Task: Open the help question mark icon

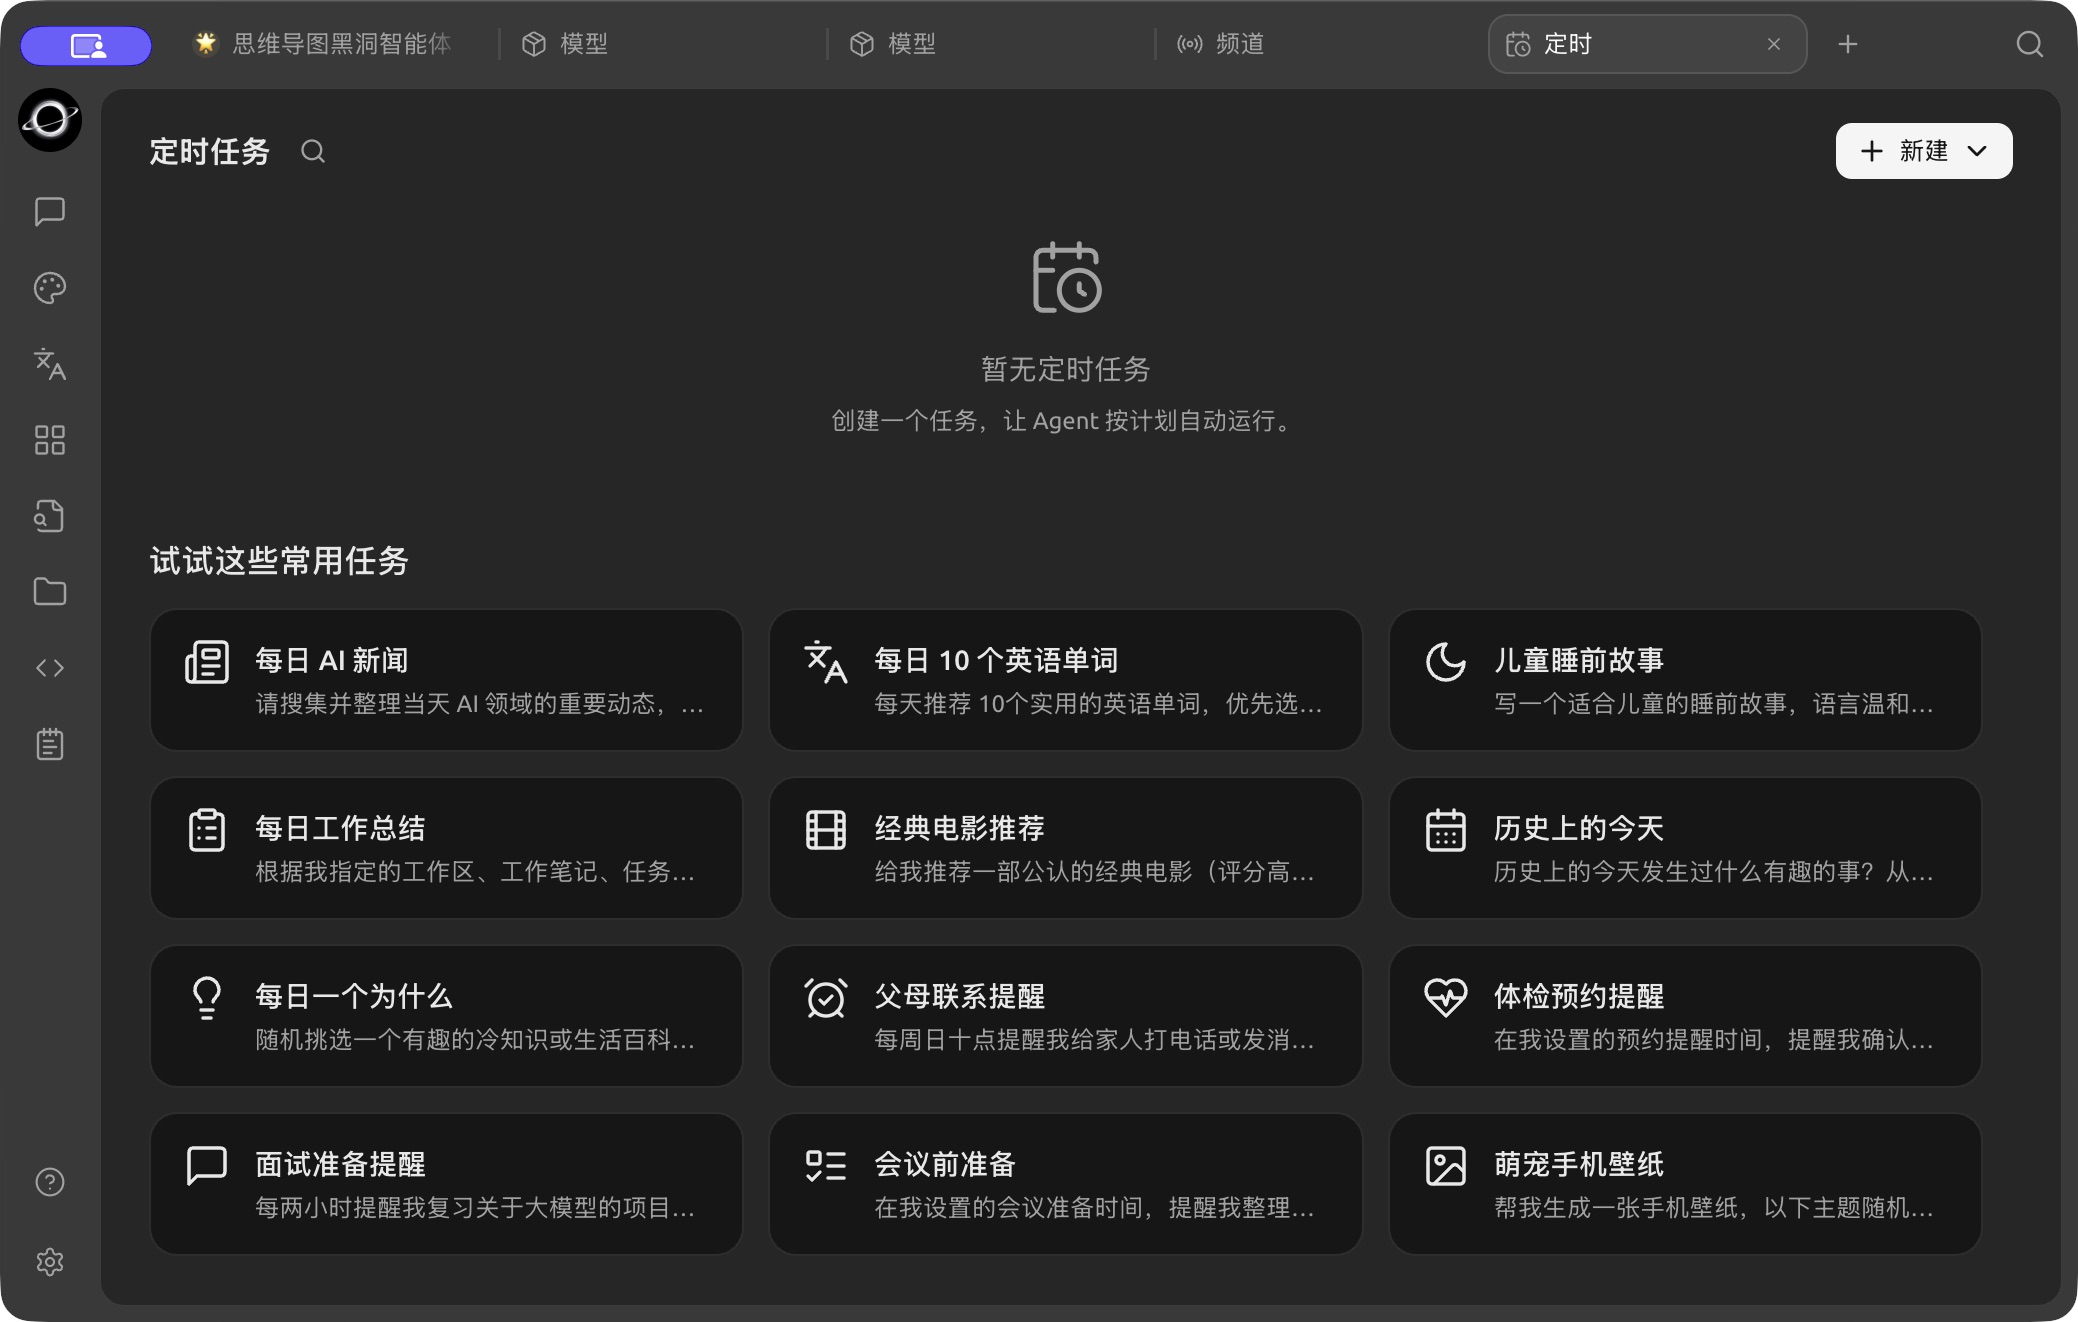Action: [x=50, y=1182]
